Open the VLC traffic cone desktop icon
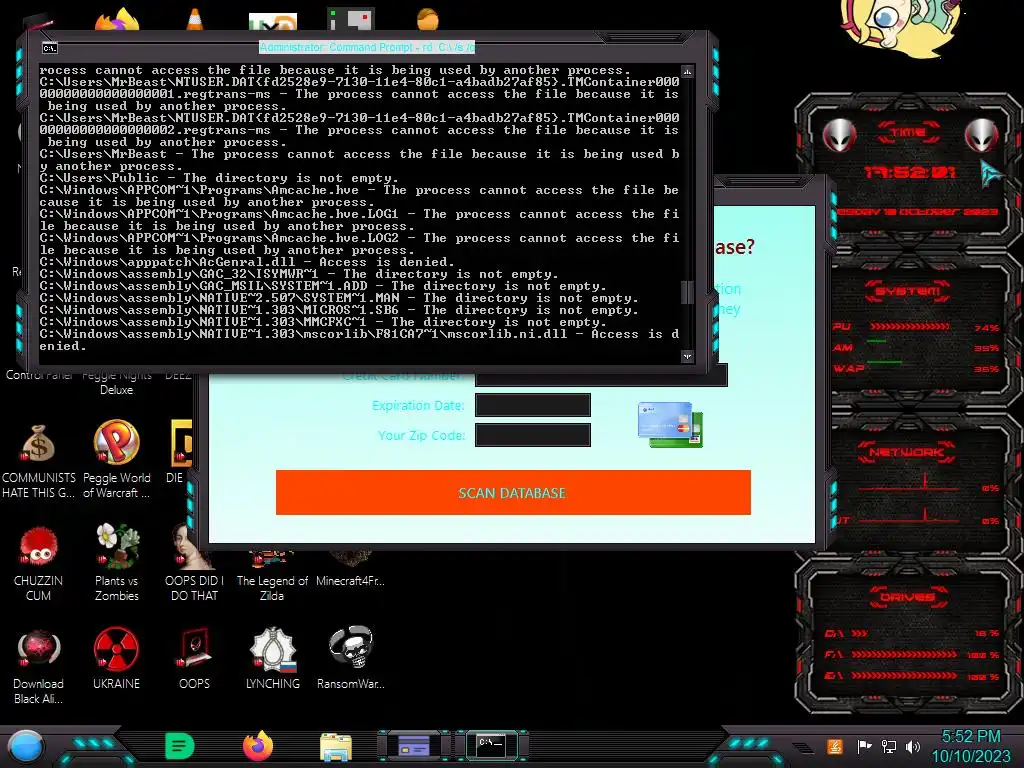 [195, 20]
